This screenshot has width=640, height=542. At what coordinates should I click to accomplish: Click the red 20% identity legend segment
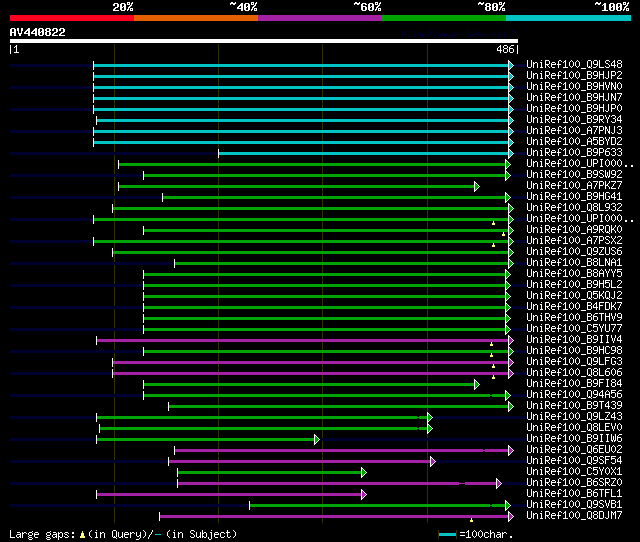click(x=72, y=18)
